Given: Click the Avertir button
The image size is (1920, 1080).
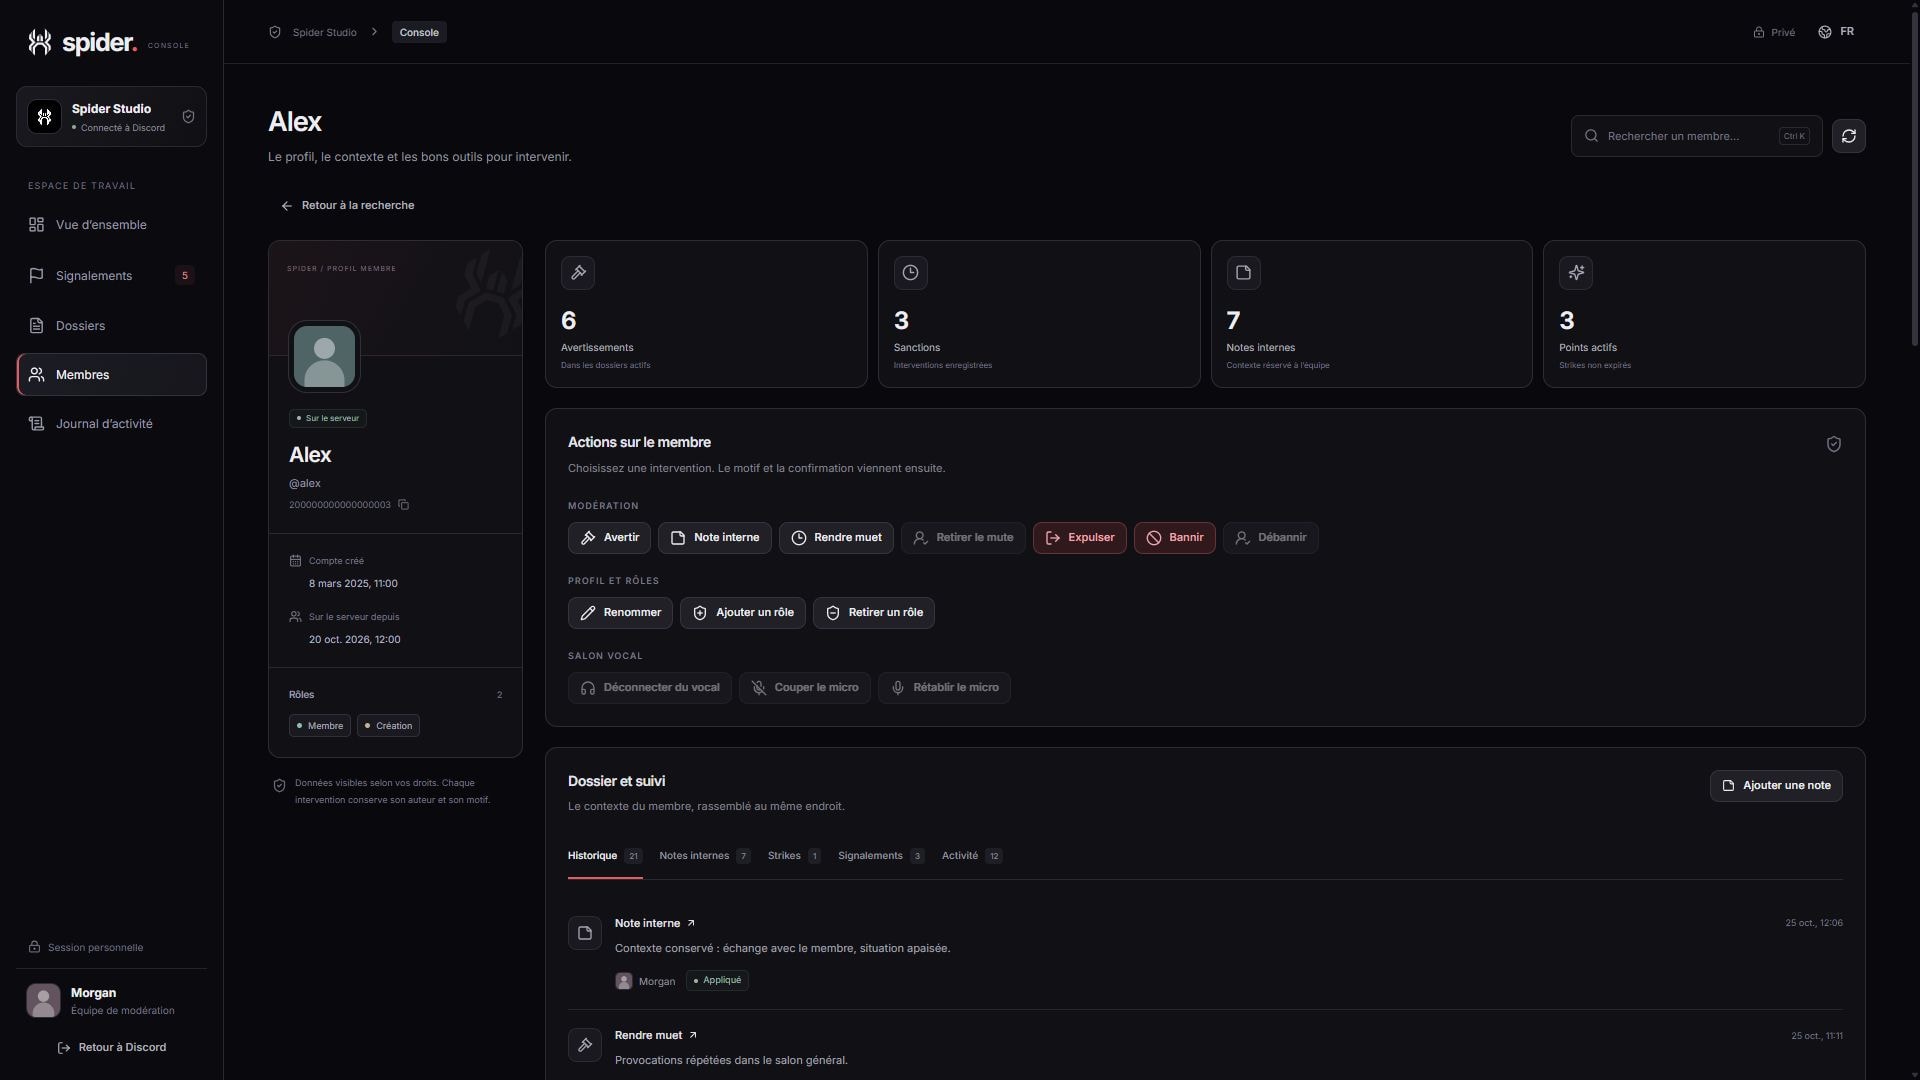Looking at the screenshot, I should pyautogui.click(x=609, y=538).
